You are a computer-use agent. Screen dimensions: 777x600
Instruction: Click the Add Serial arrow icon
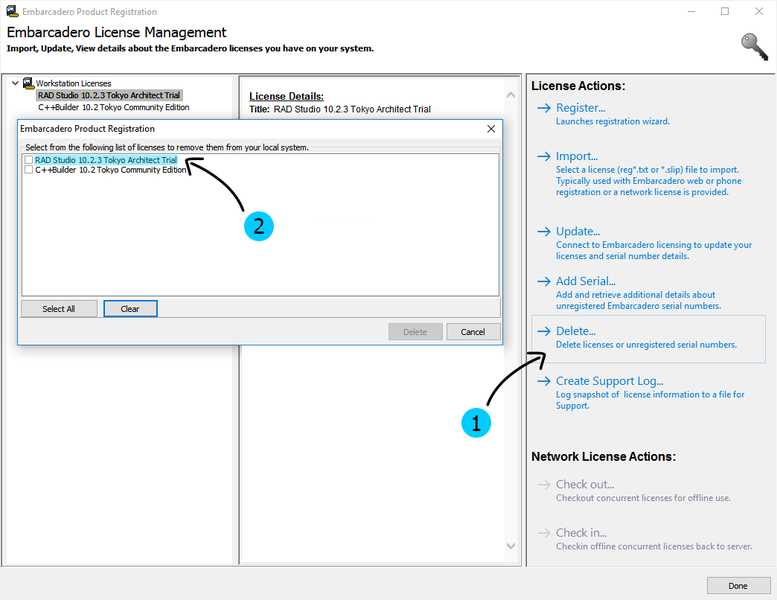pyautogui.click(x=544, y=281)
